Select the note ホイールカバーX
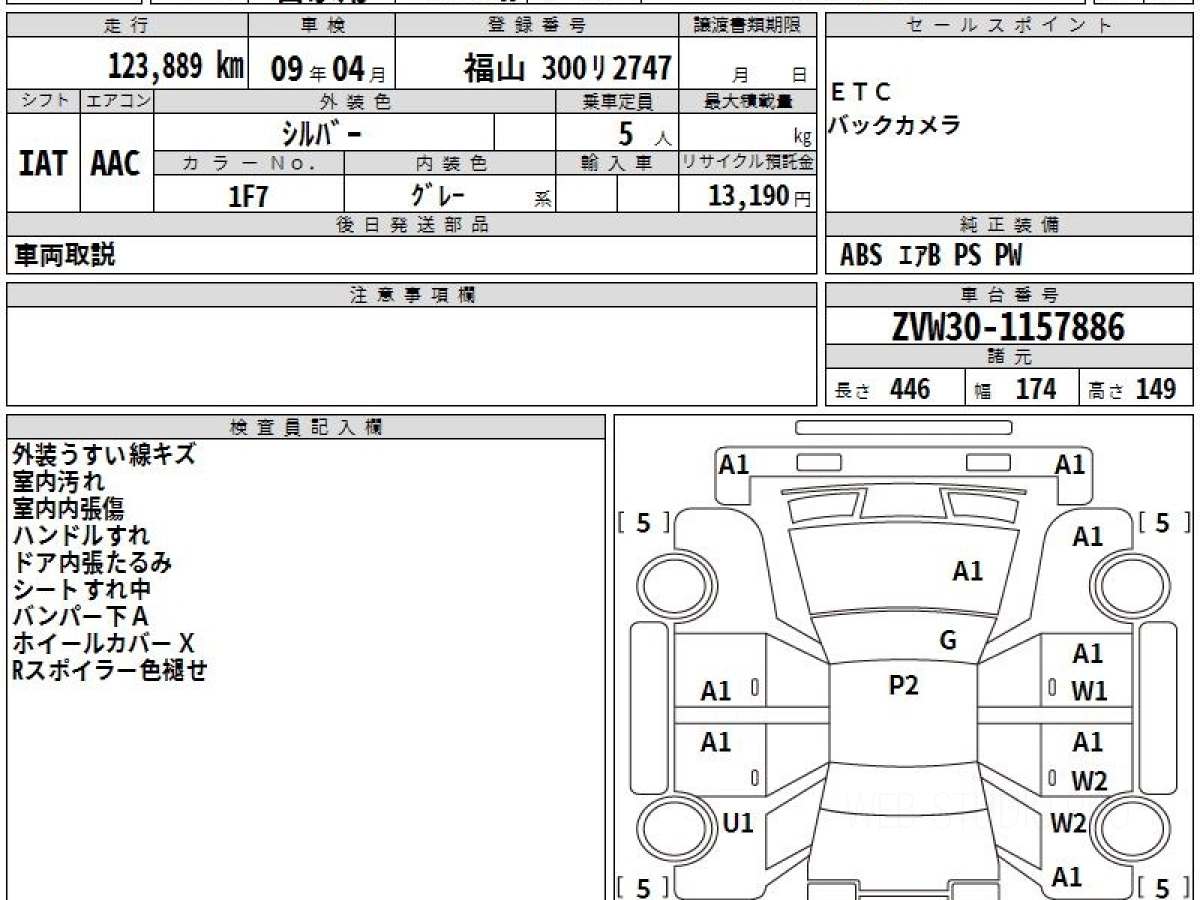 click(x=104, y=644)
